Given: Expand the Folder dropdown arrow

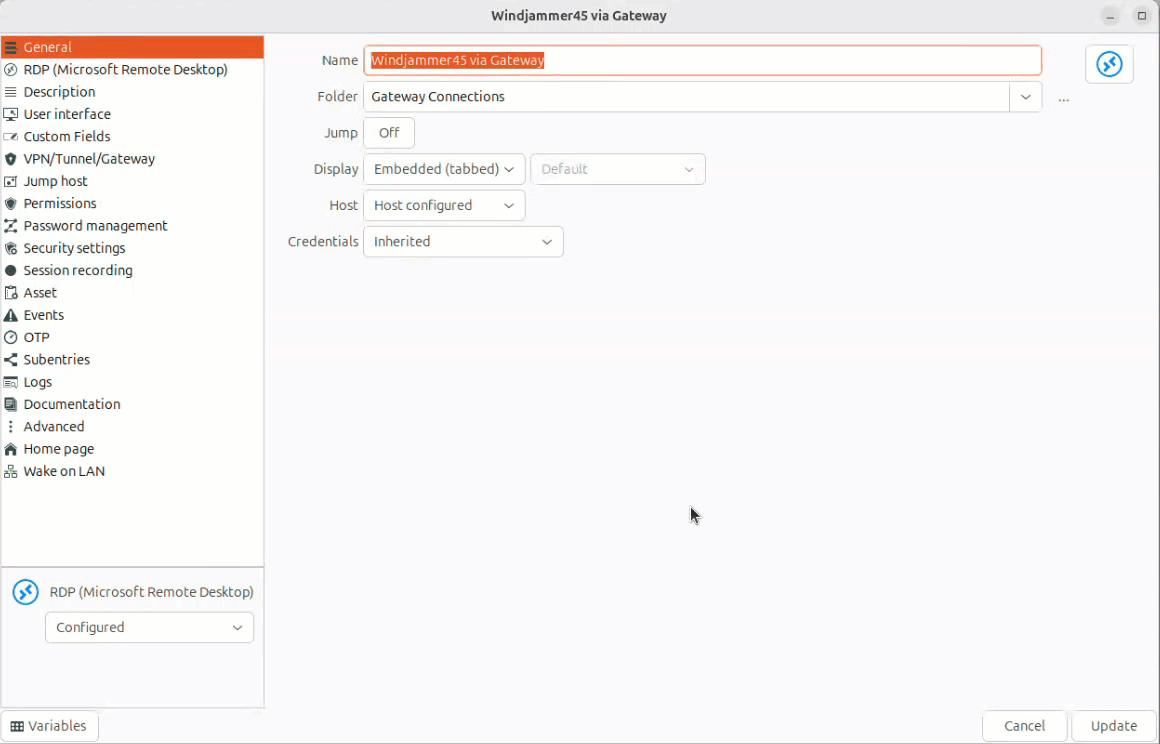Looking at the screenshot, I should [x=1025, y=97].
